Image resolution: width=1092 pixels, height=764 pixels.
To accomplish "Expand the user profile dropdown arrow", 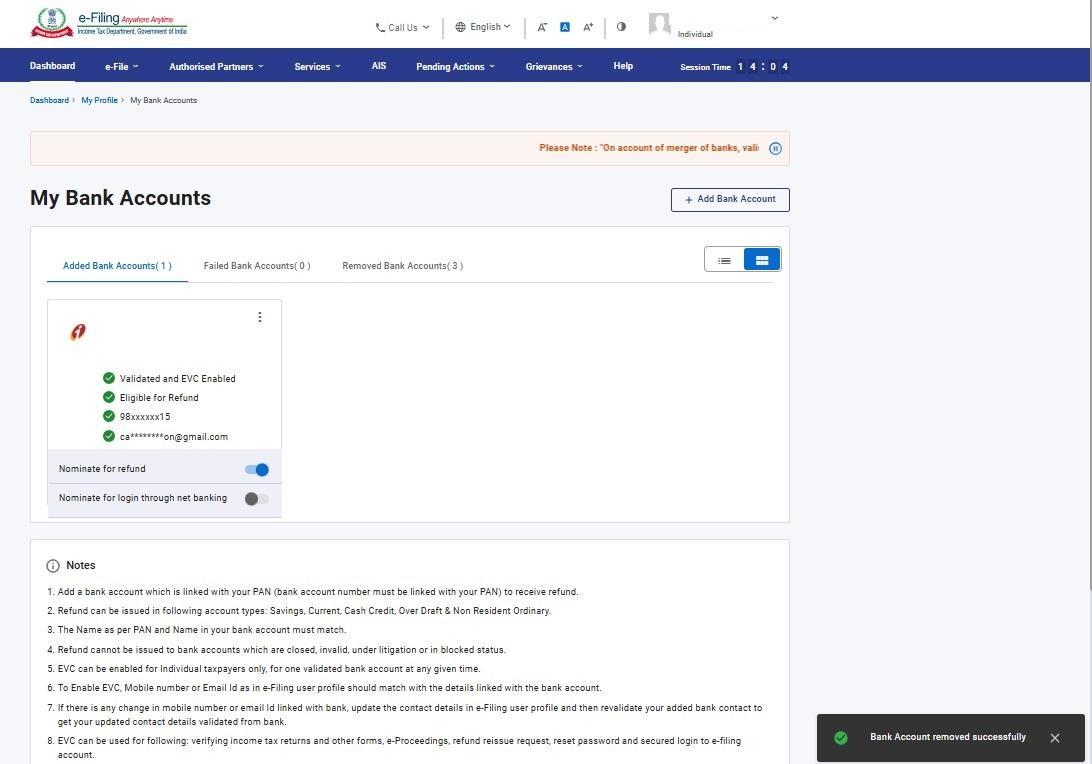I will pyautogui.click(x=774, y=18).
